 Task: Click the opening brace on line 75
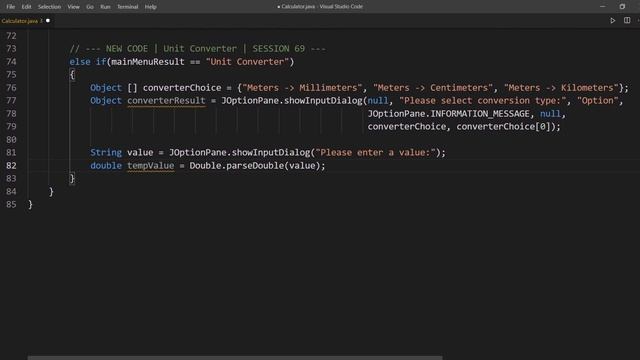click(72, 75)
